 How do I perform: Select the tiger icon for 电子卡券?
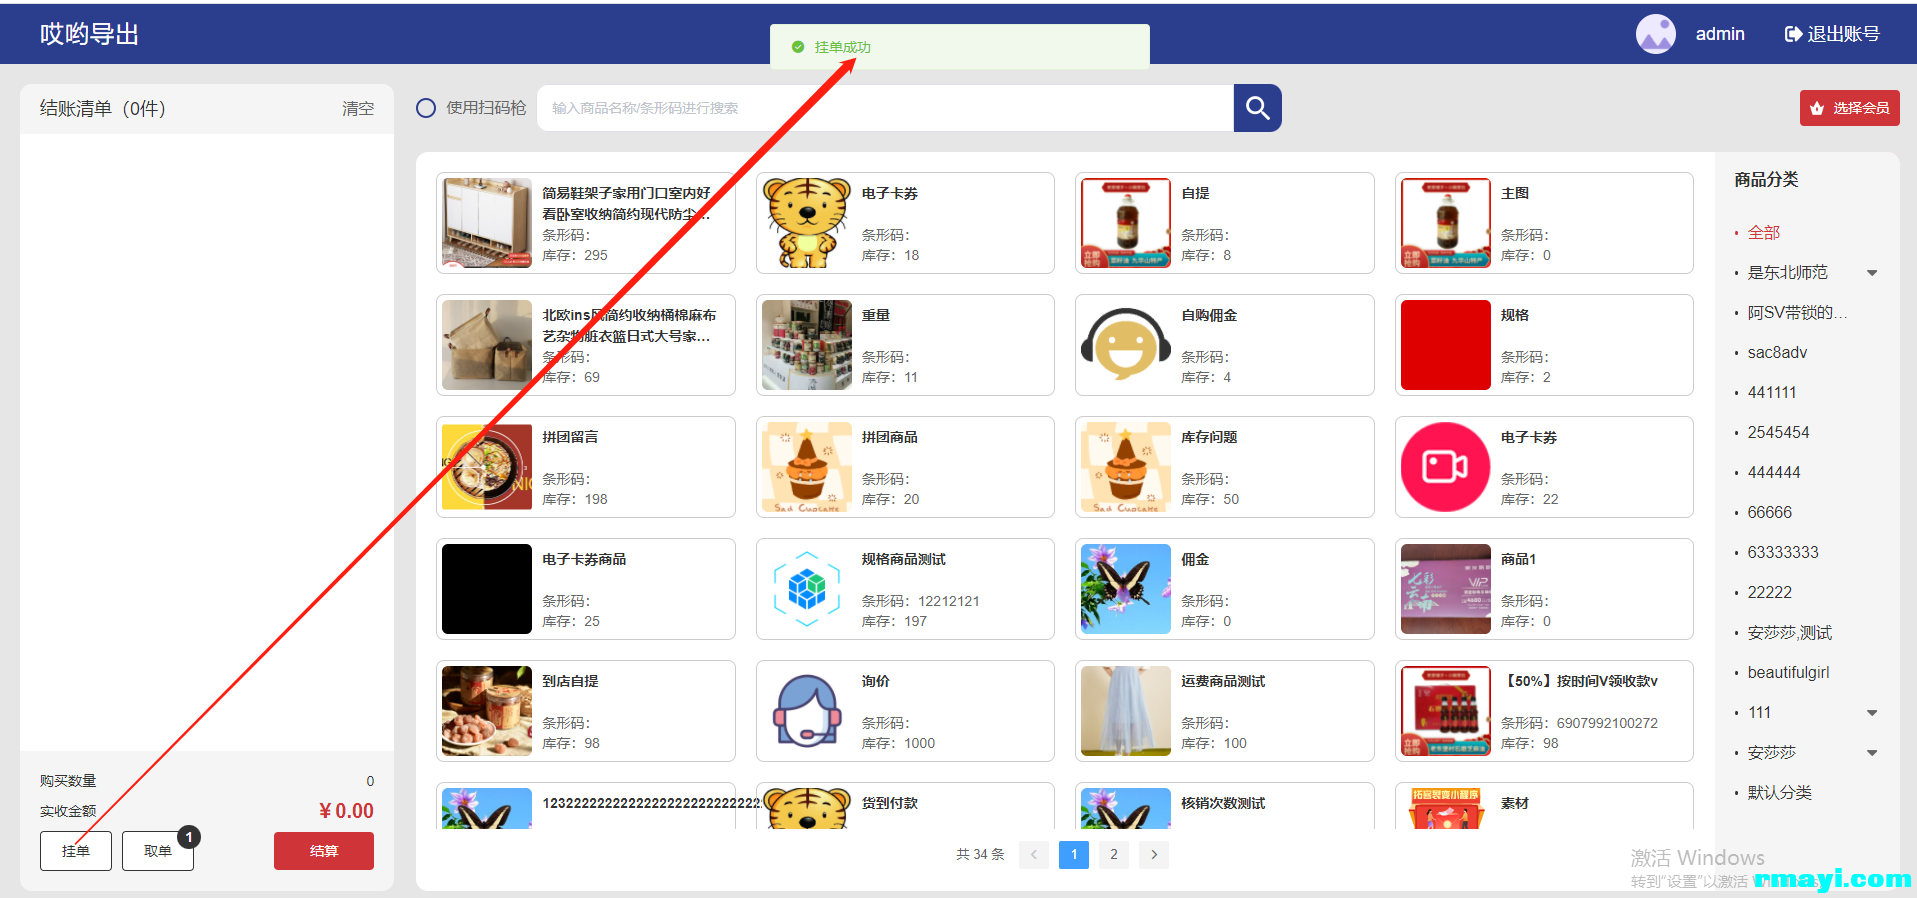(x=806, y=223)
